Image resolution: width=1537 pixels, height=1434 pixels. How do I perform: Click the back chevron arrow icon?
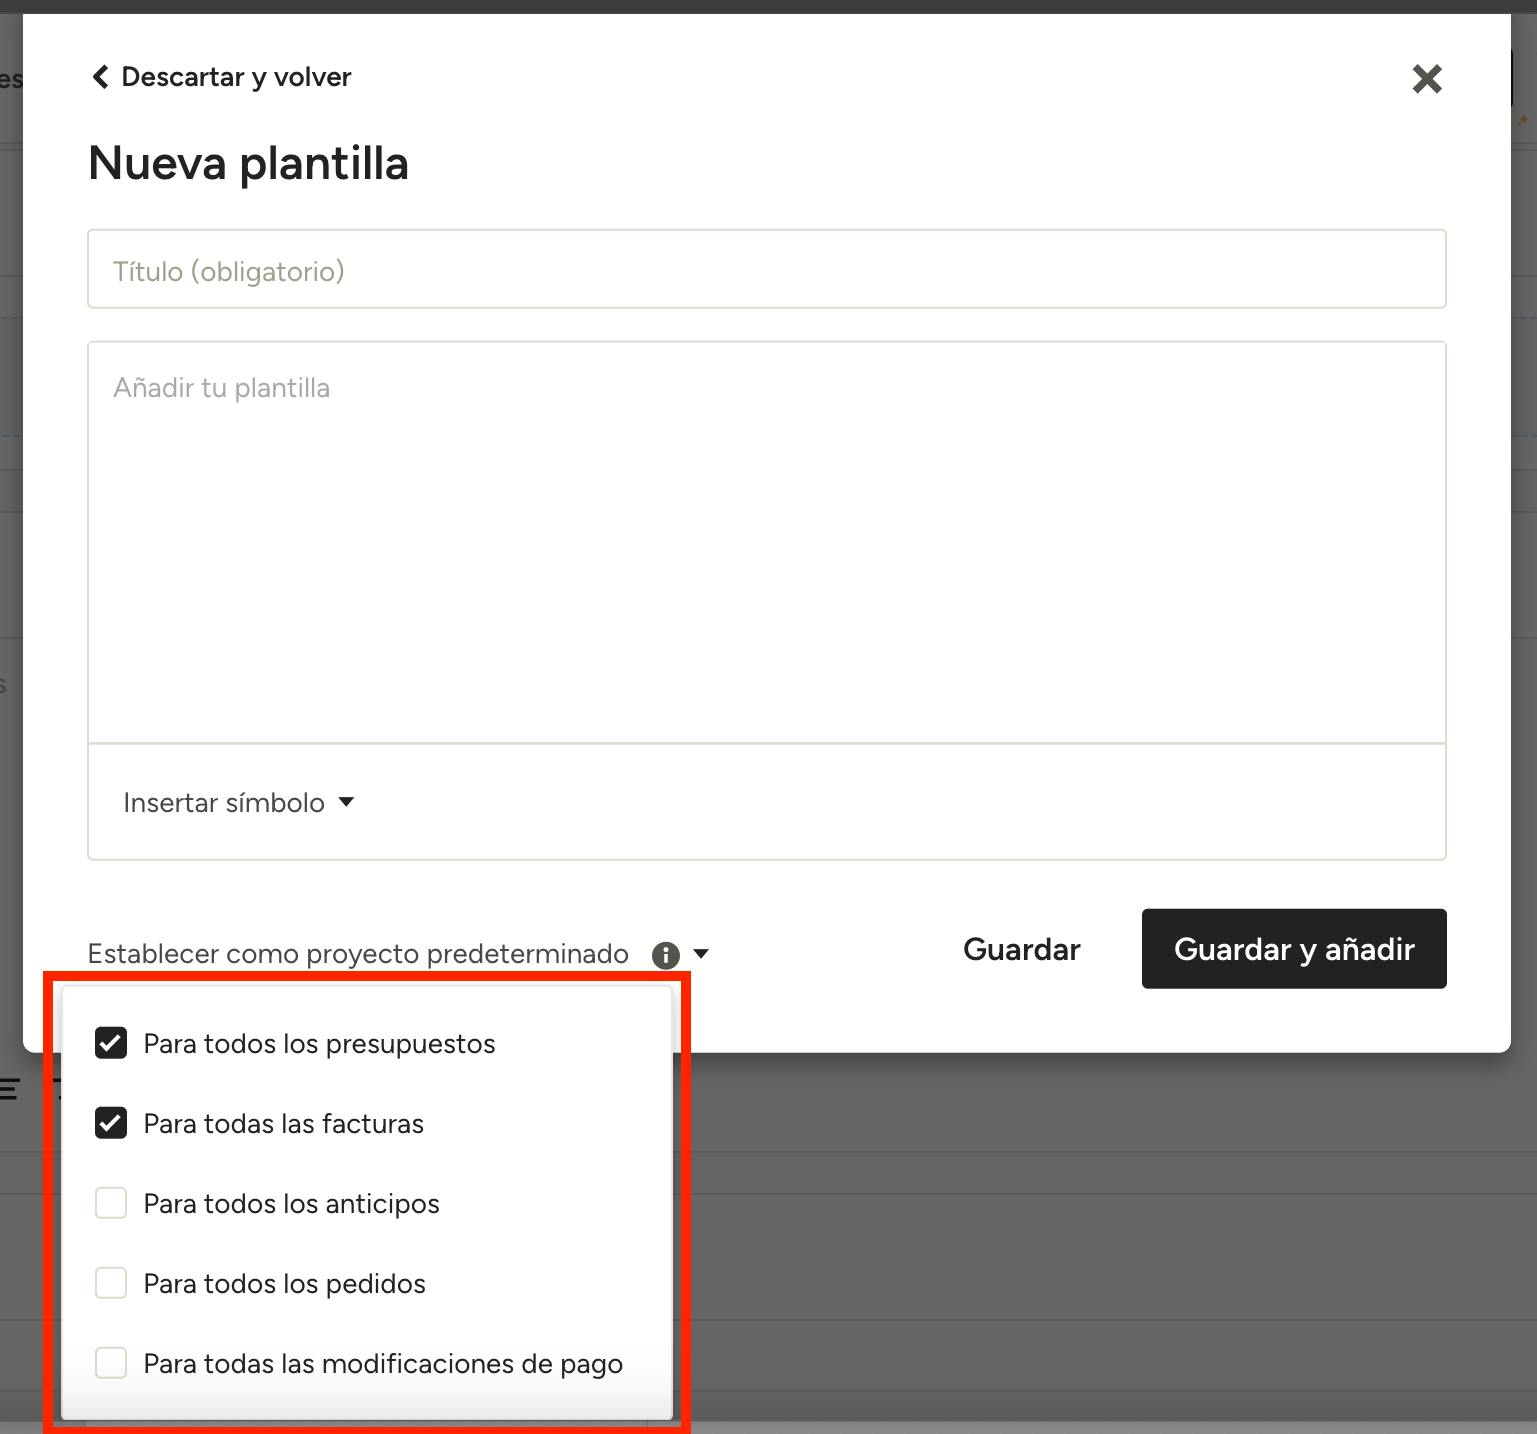click(100, 77)
